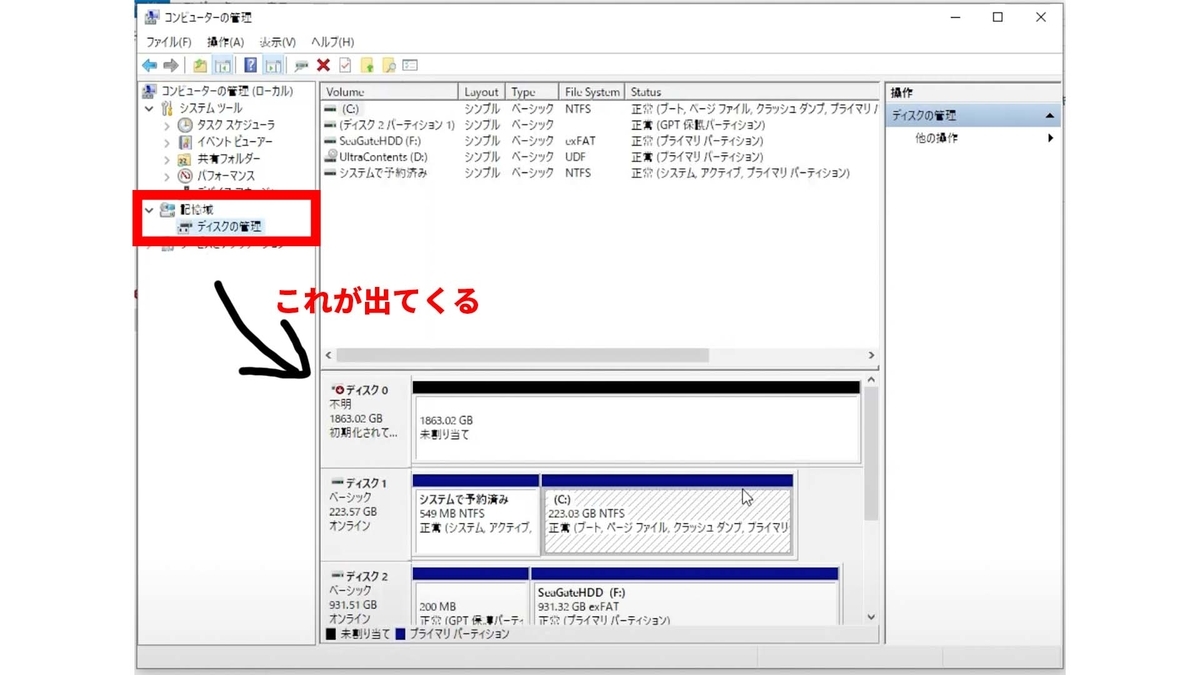The width and height of the screenshot is (1200, 675).
Task: Click the タスク スケジューラ clock icon
Action: point(185,125)
